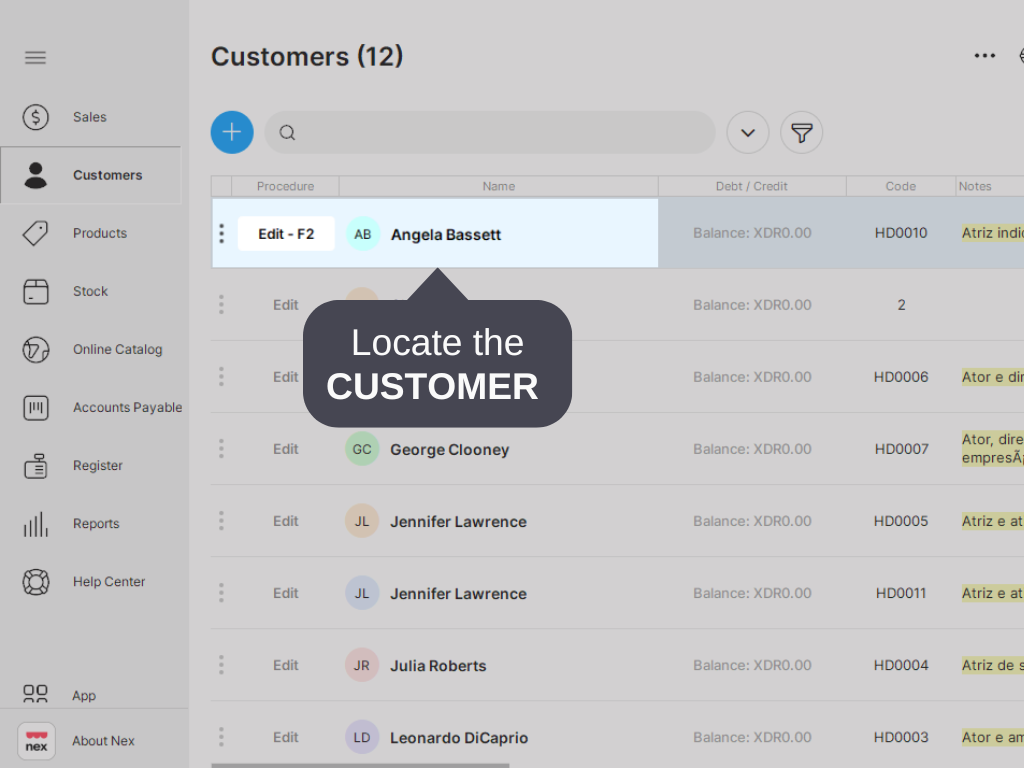Open row menu dots for Julia Roberts
The width and height of the screenshot is (1024, 768).
tap(221, 665)
